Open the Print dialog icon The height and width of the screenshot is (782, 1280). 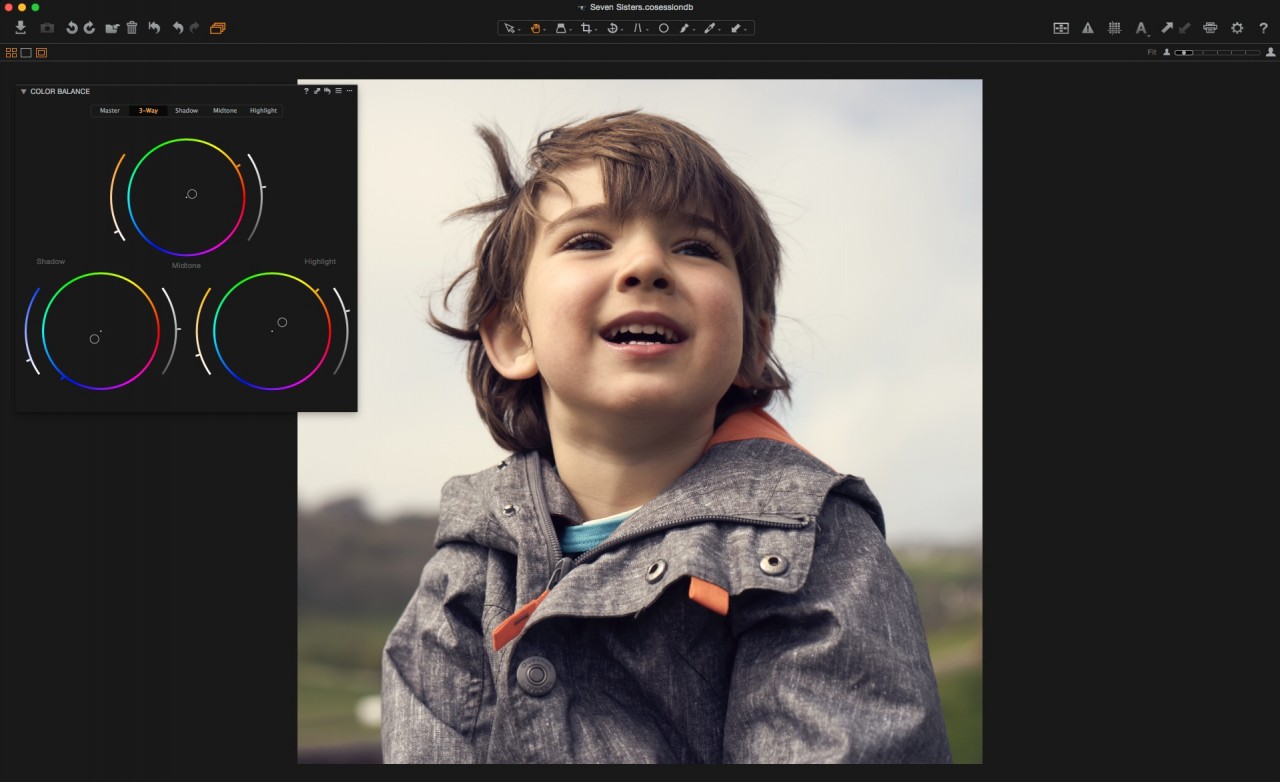(1210, 28)
